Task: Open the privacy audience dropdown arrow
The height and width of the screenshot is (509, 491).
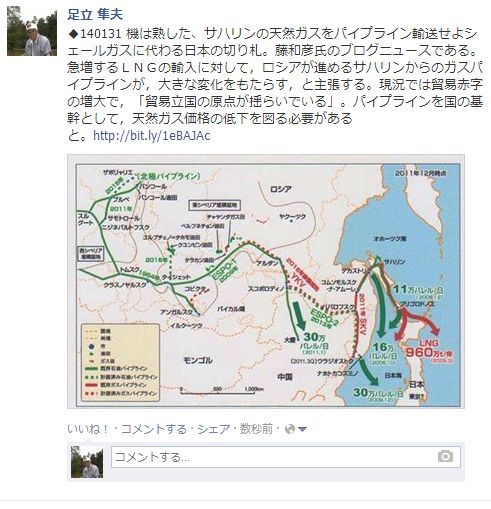Action: pyautogui.click(x=302, y=430)
